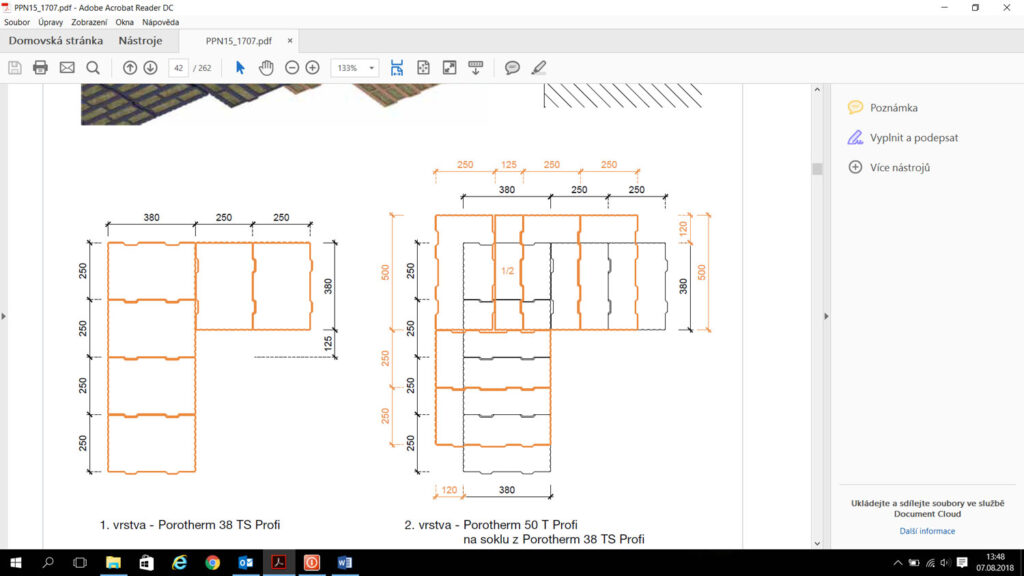Click the page number input field
Viewport: 1024px width, 576px height.
179,67
